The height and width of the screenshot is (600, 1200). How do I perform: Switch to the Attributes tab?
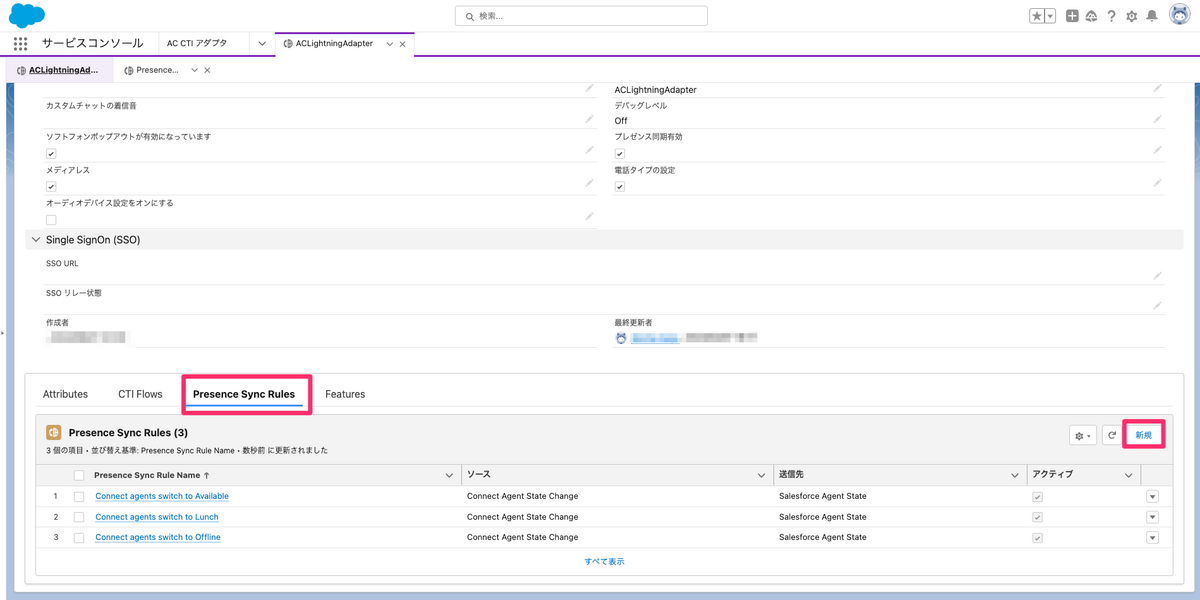coord(65,394)
